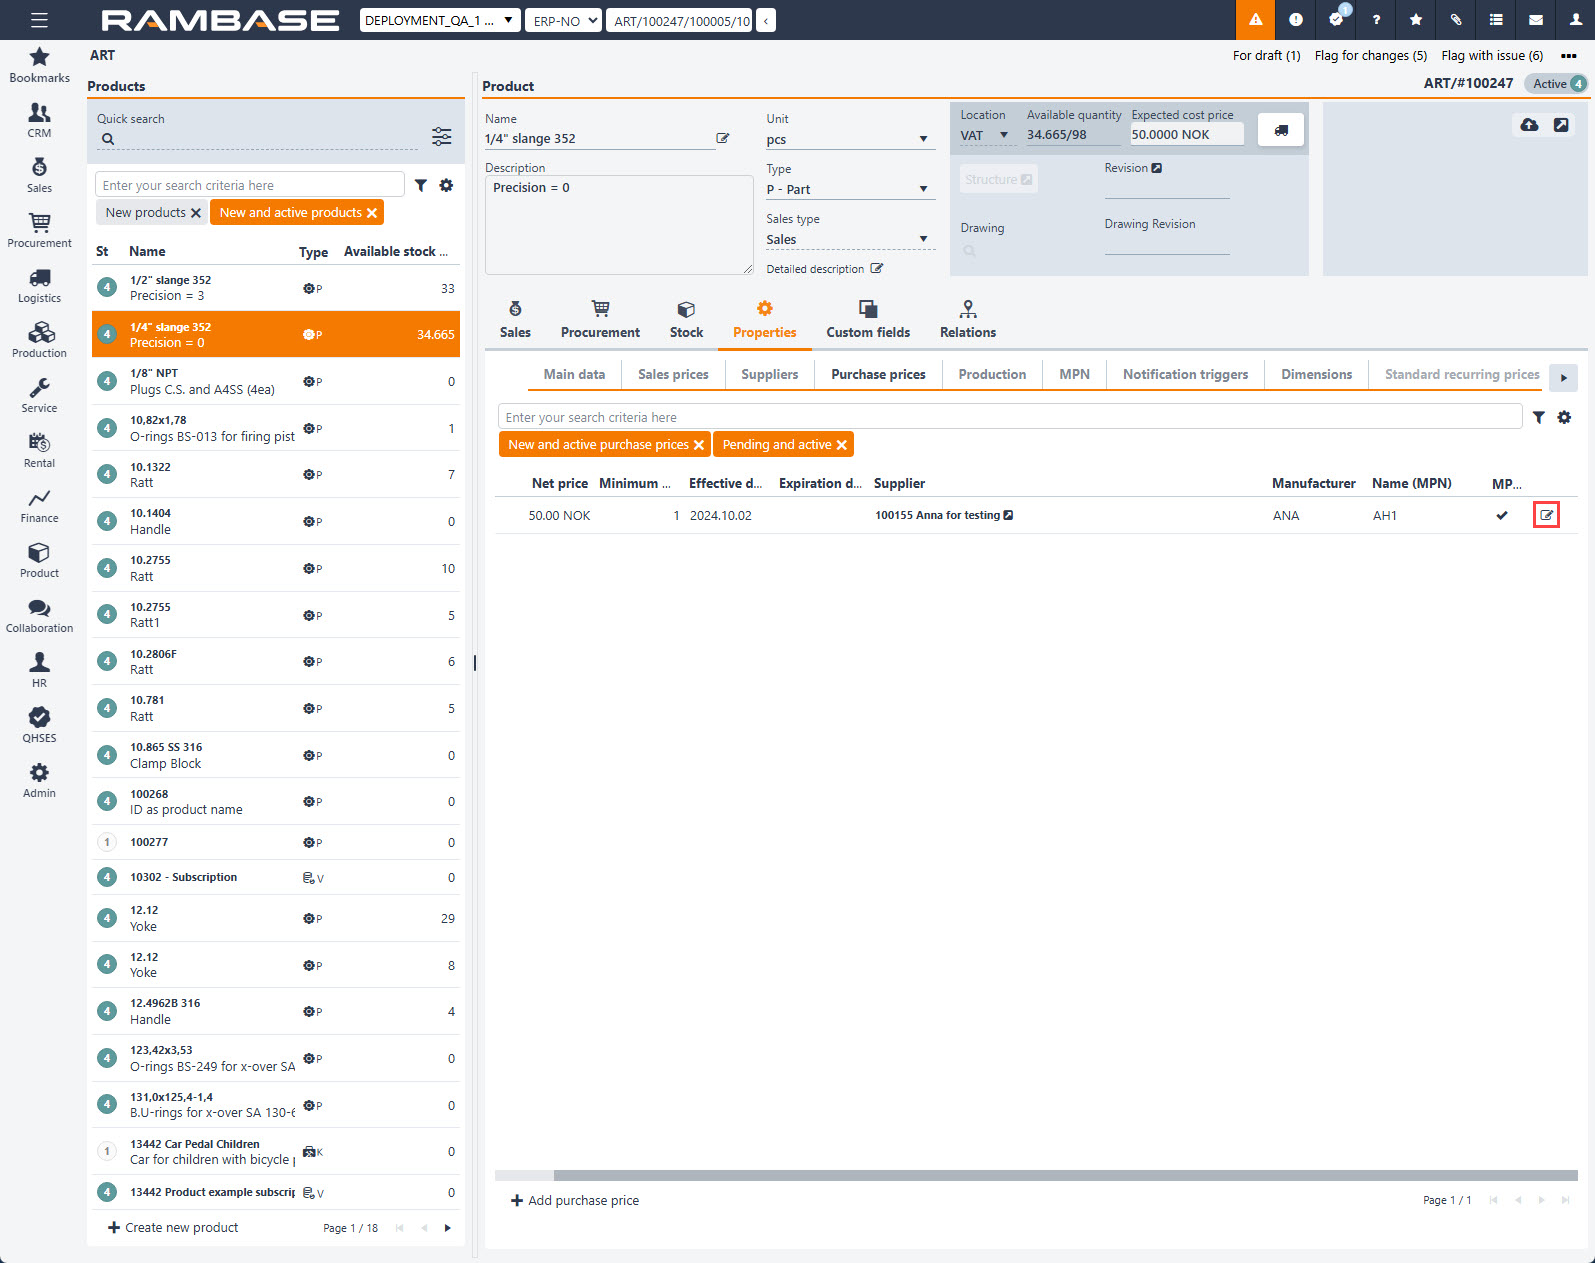Expand the Unit dropdown

[x=922, y=140]
